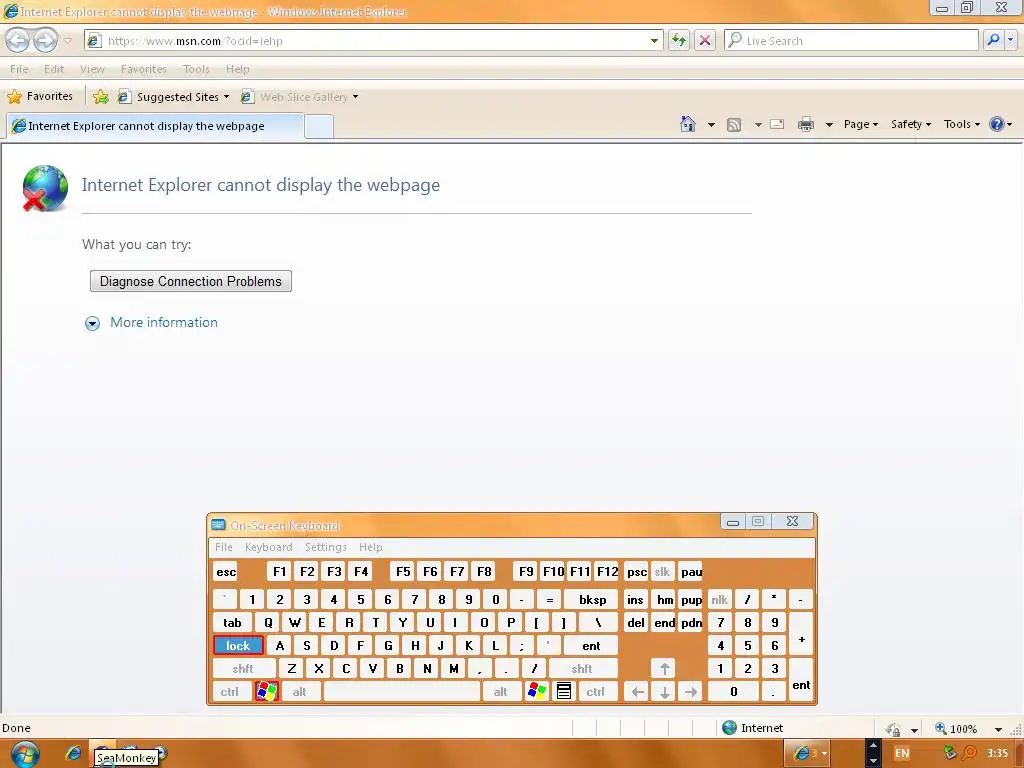
Task: Toggle the slk scroll lock key
Action: pos(662,572)
